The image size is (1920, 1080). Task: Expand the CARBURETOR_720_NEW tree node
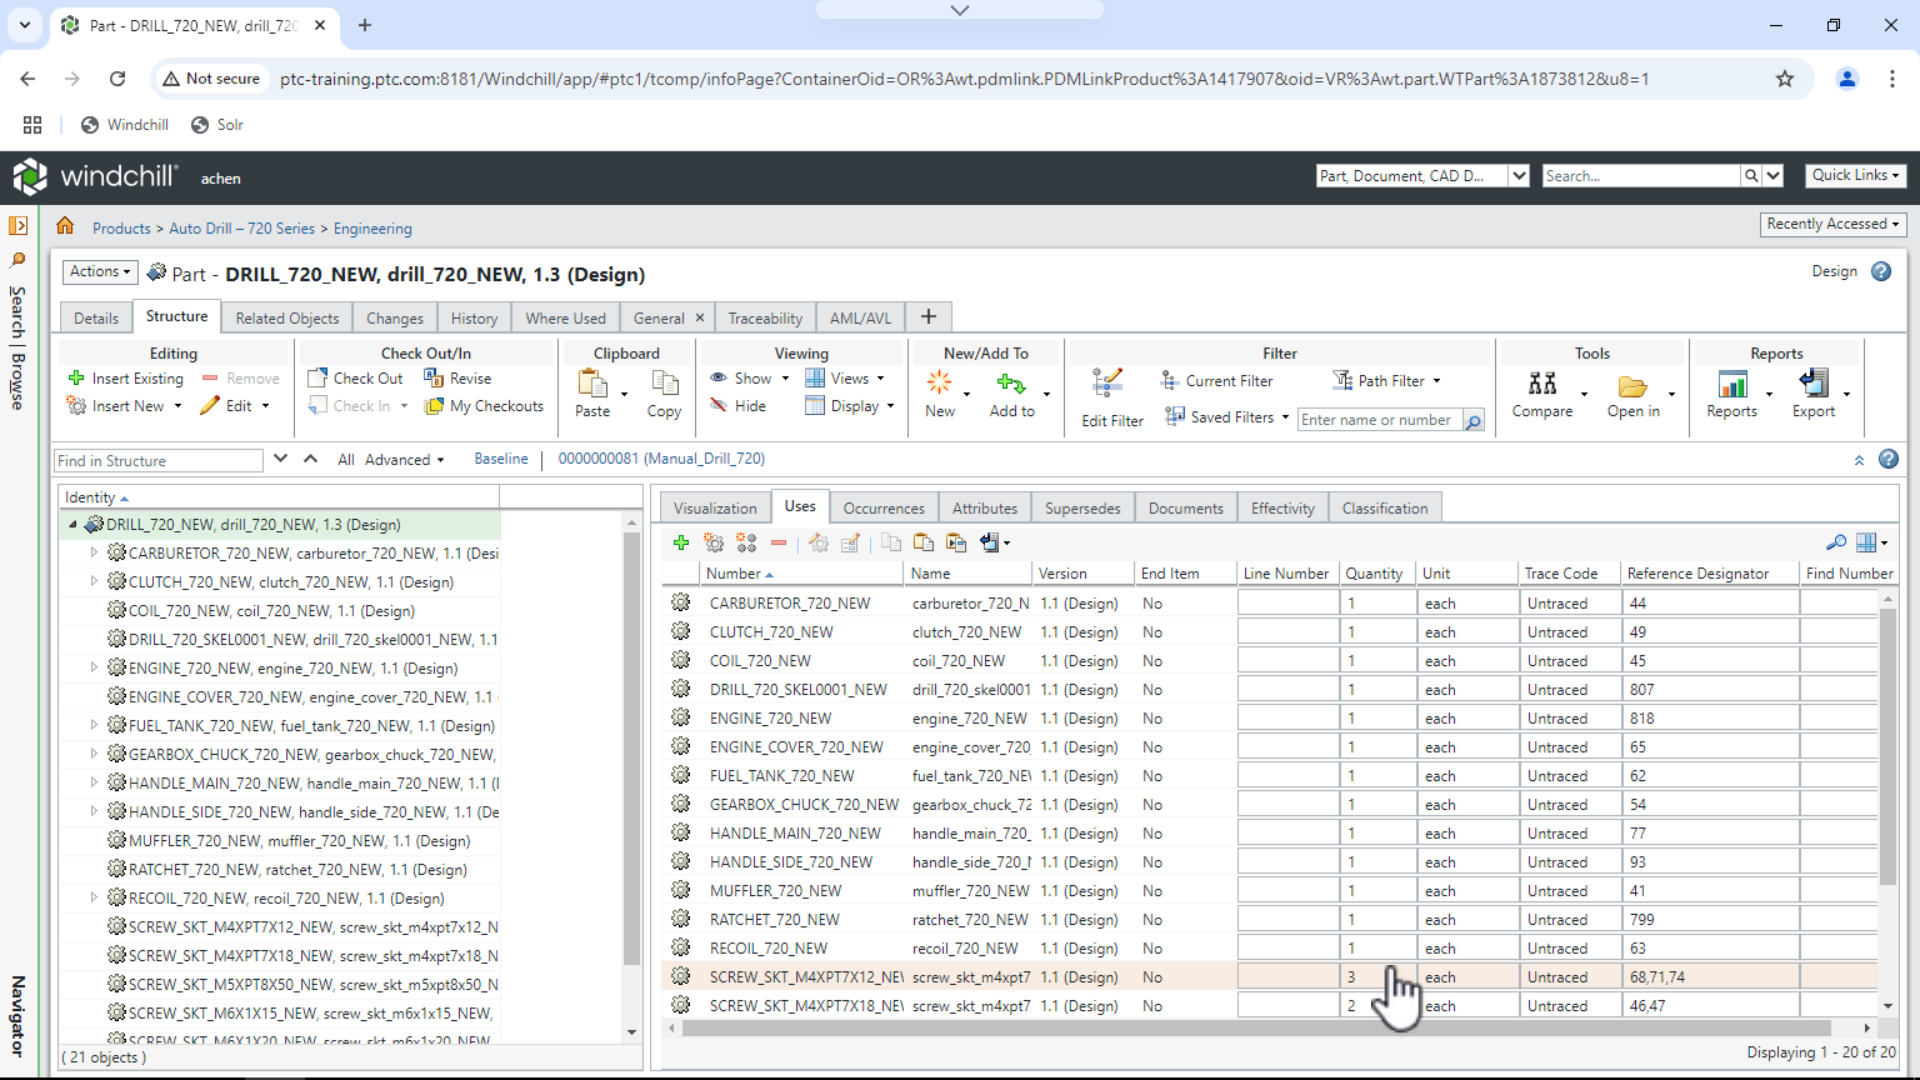pos(94,552)
